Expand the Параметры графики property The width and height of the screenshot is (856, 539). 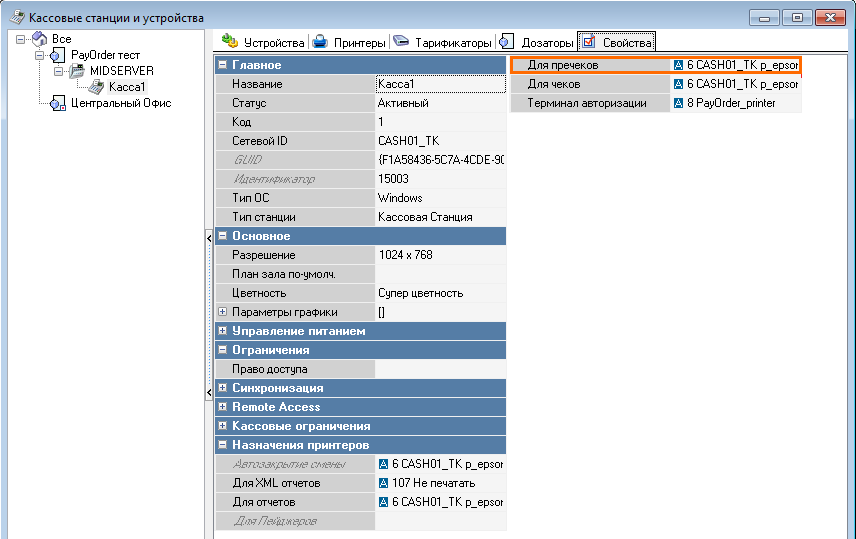(x=222, y=312)
